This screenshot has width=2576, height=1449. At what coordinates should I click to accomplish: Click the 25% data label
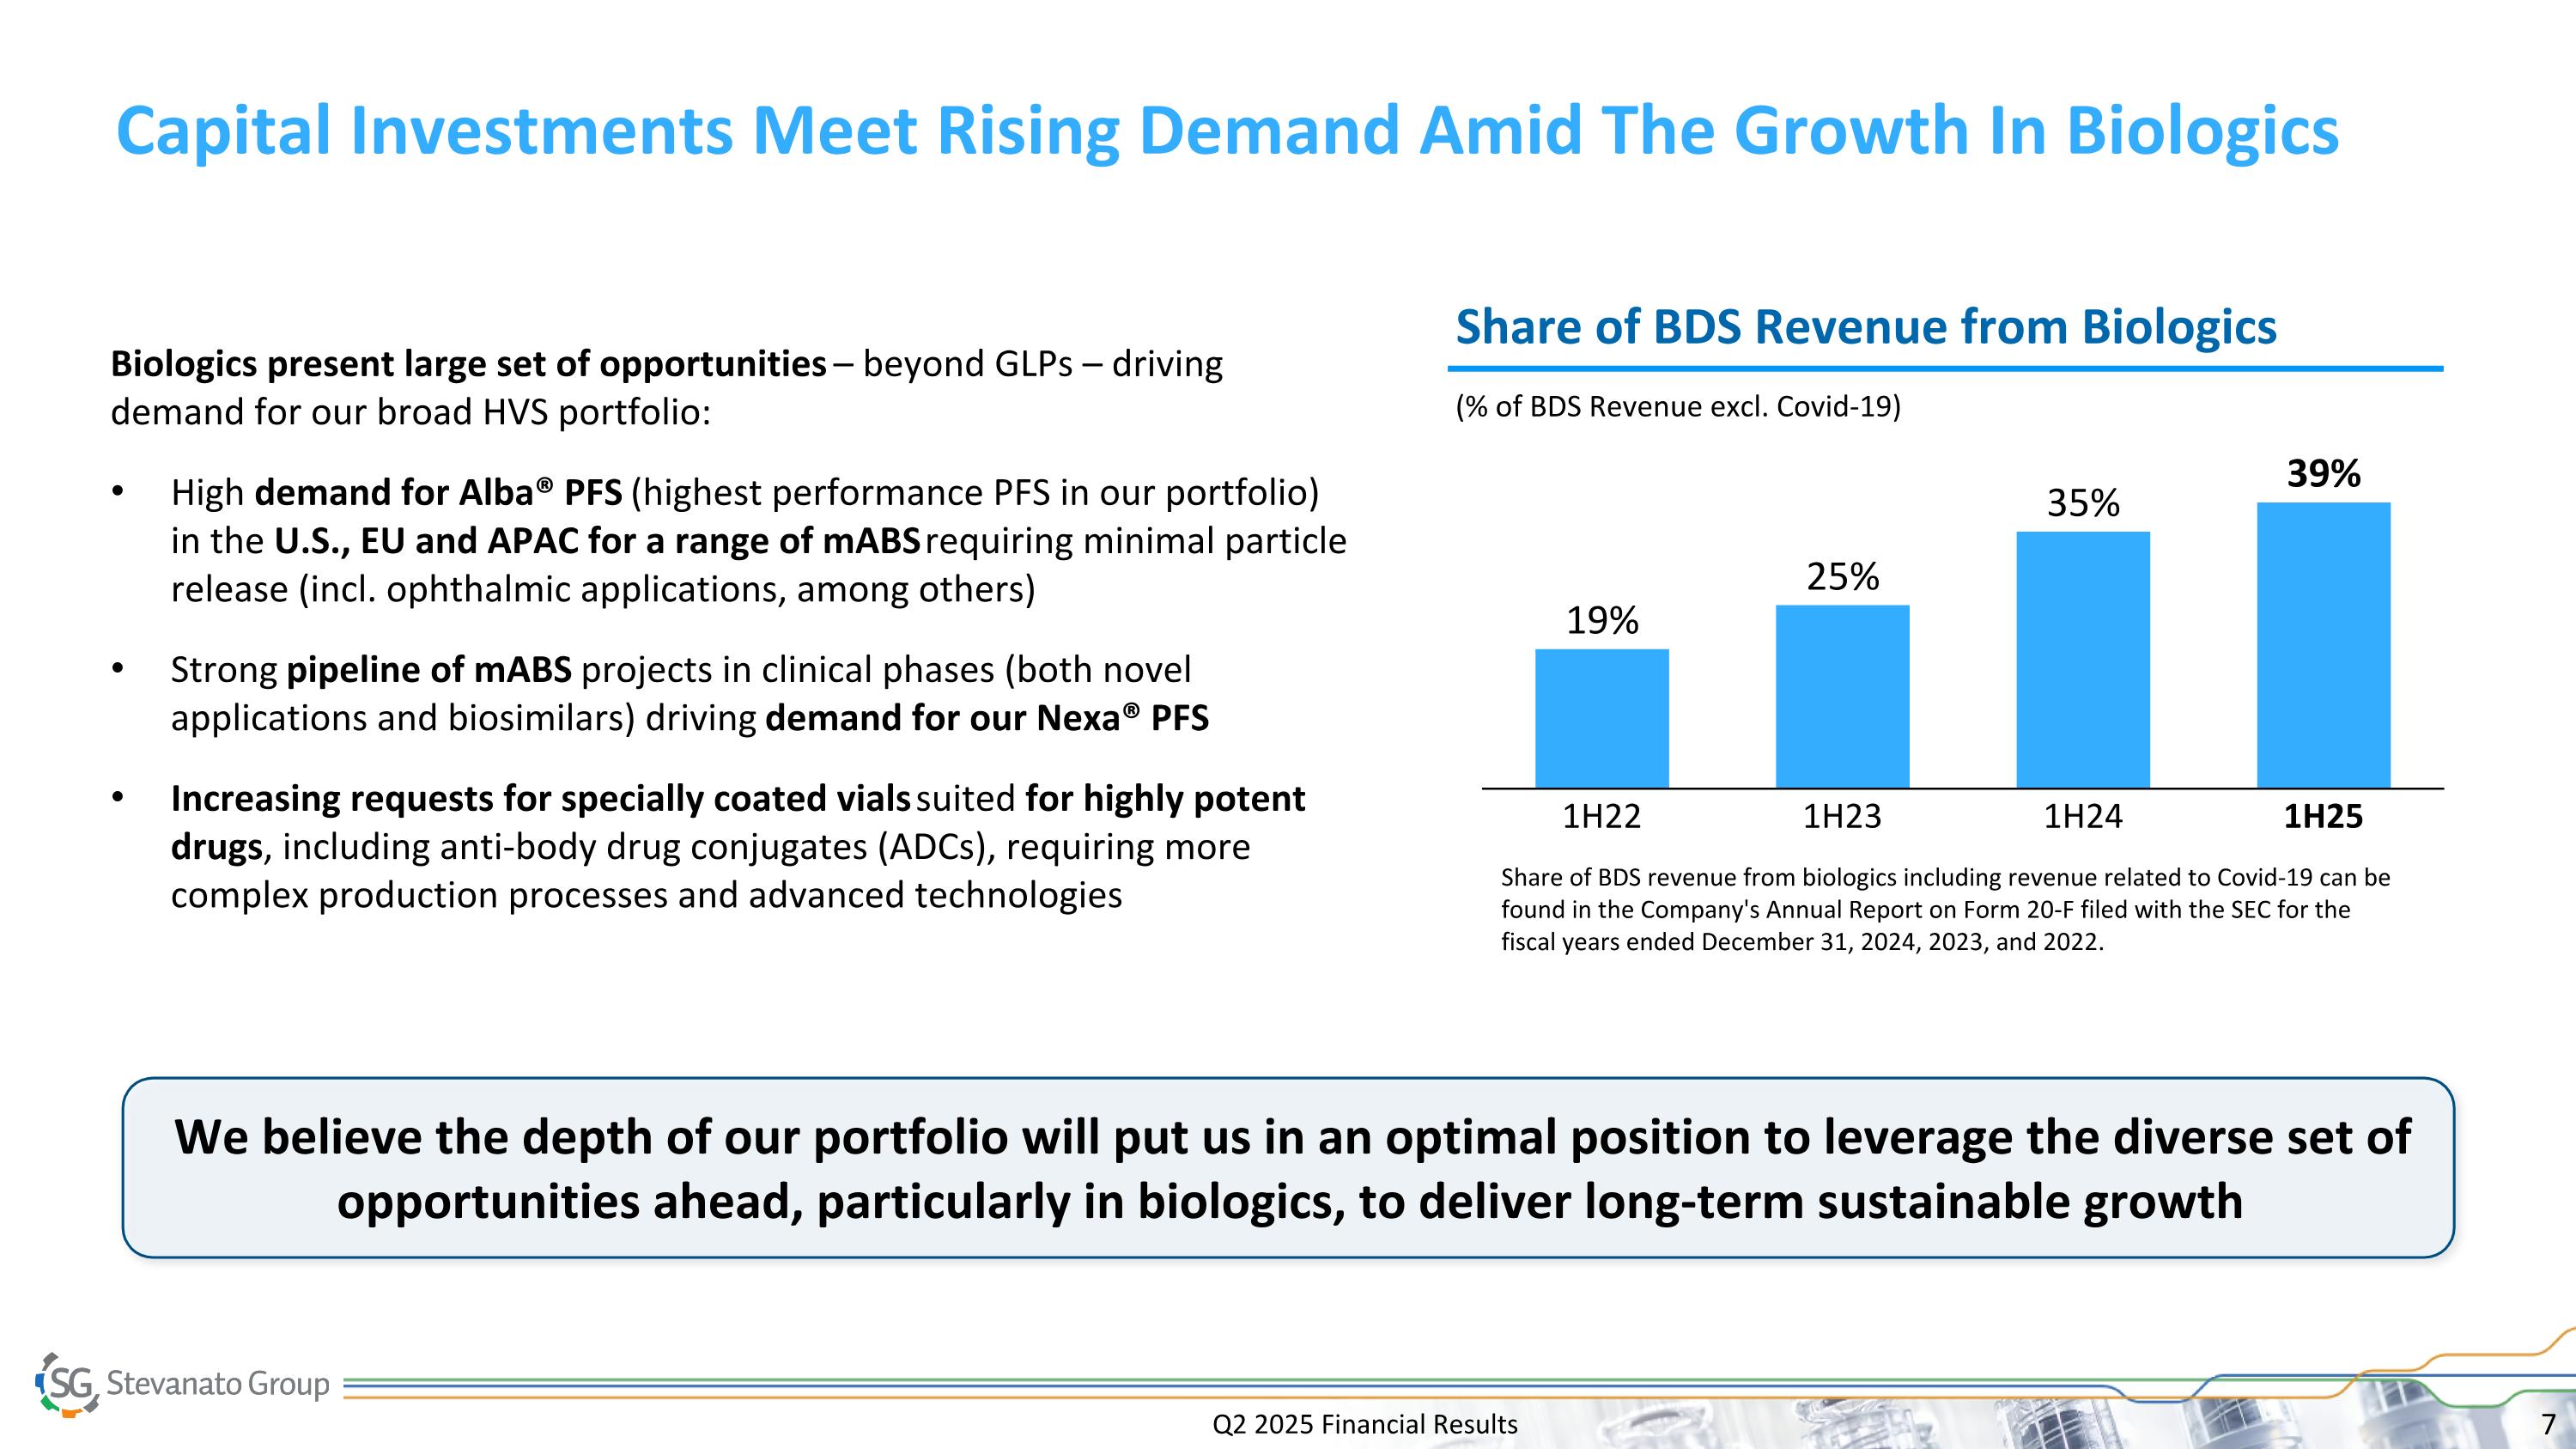pyautogui.click(x=1842, y=577)
